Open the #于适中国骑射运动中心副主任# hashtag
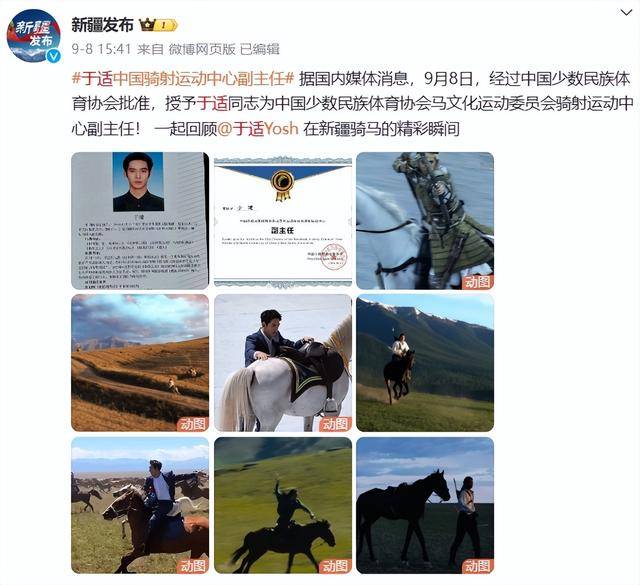Viewport: 640px width, 585px height. coord(183,79)
